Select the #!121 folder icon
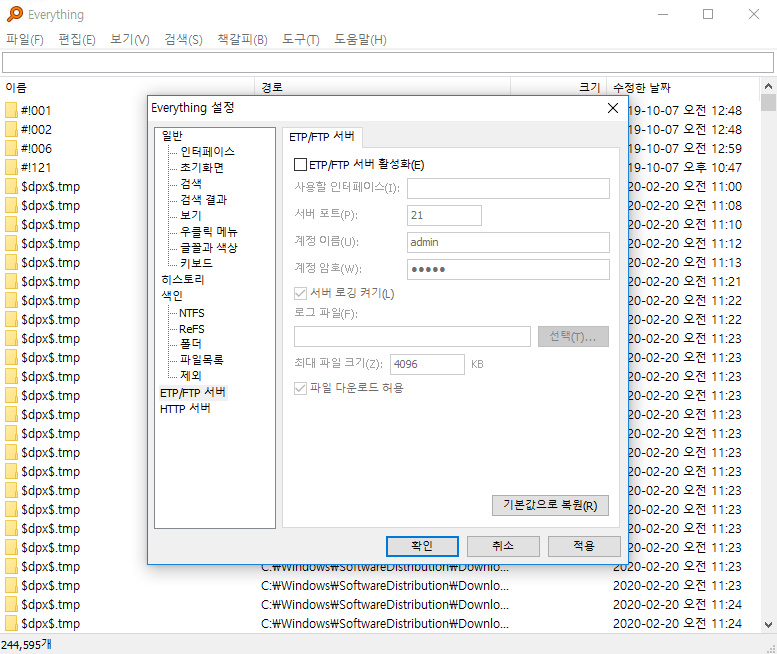777x654 pixels. click(x=11, y=167)
